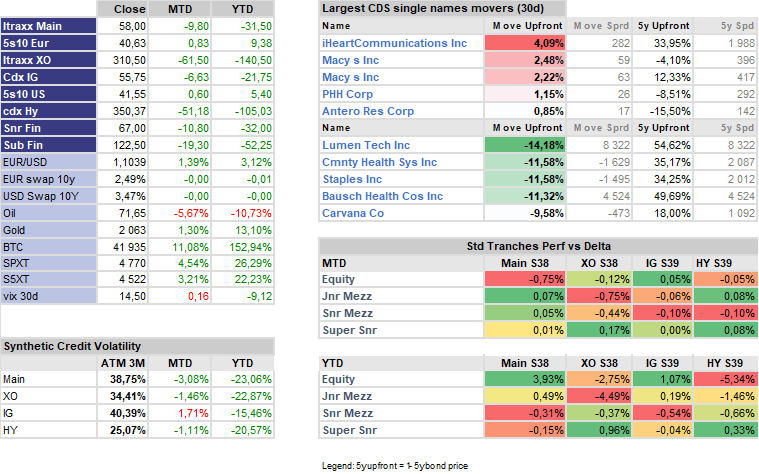This screenshot has width=759, height=474.
Task: Click MTD Equity Main S38 cell -0,75%
Action: point(525,279)
